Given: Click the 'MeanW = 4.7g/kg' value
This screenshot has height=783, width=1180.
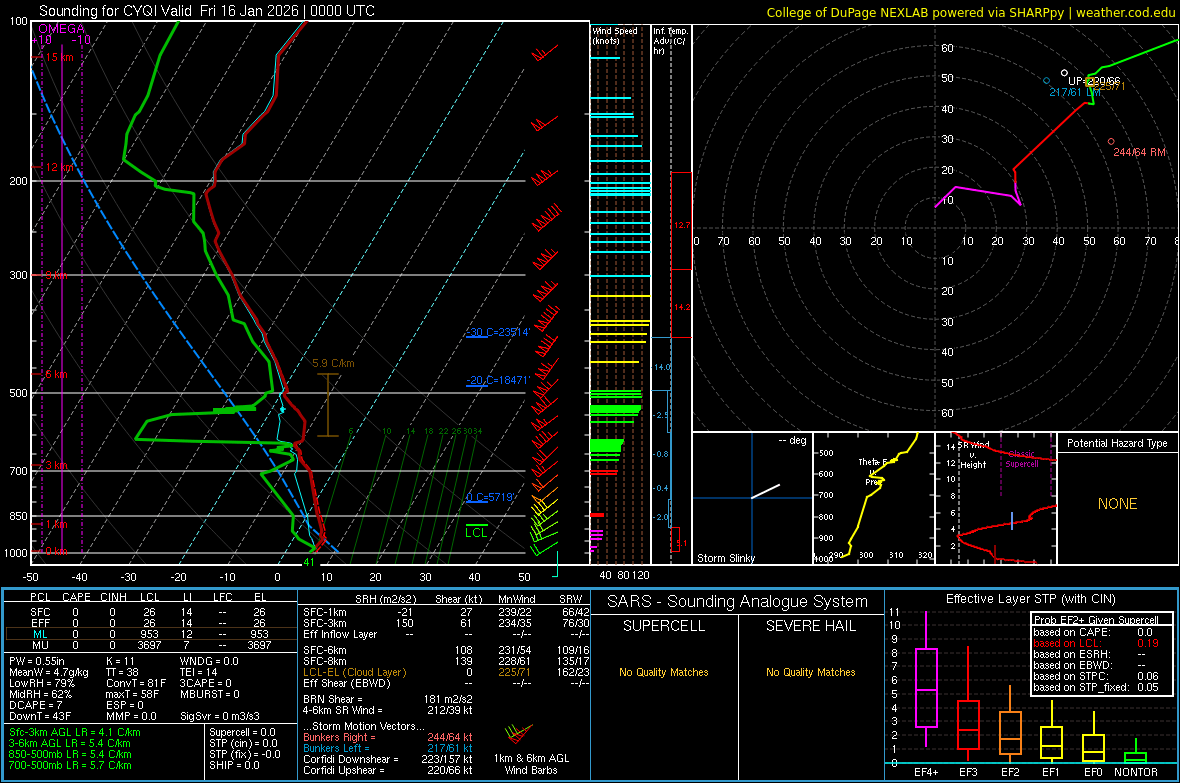Looking at the screenshot, I should [x=49, y=672].
